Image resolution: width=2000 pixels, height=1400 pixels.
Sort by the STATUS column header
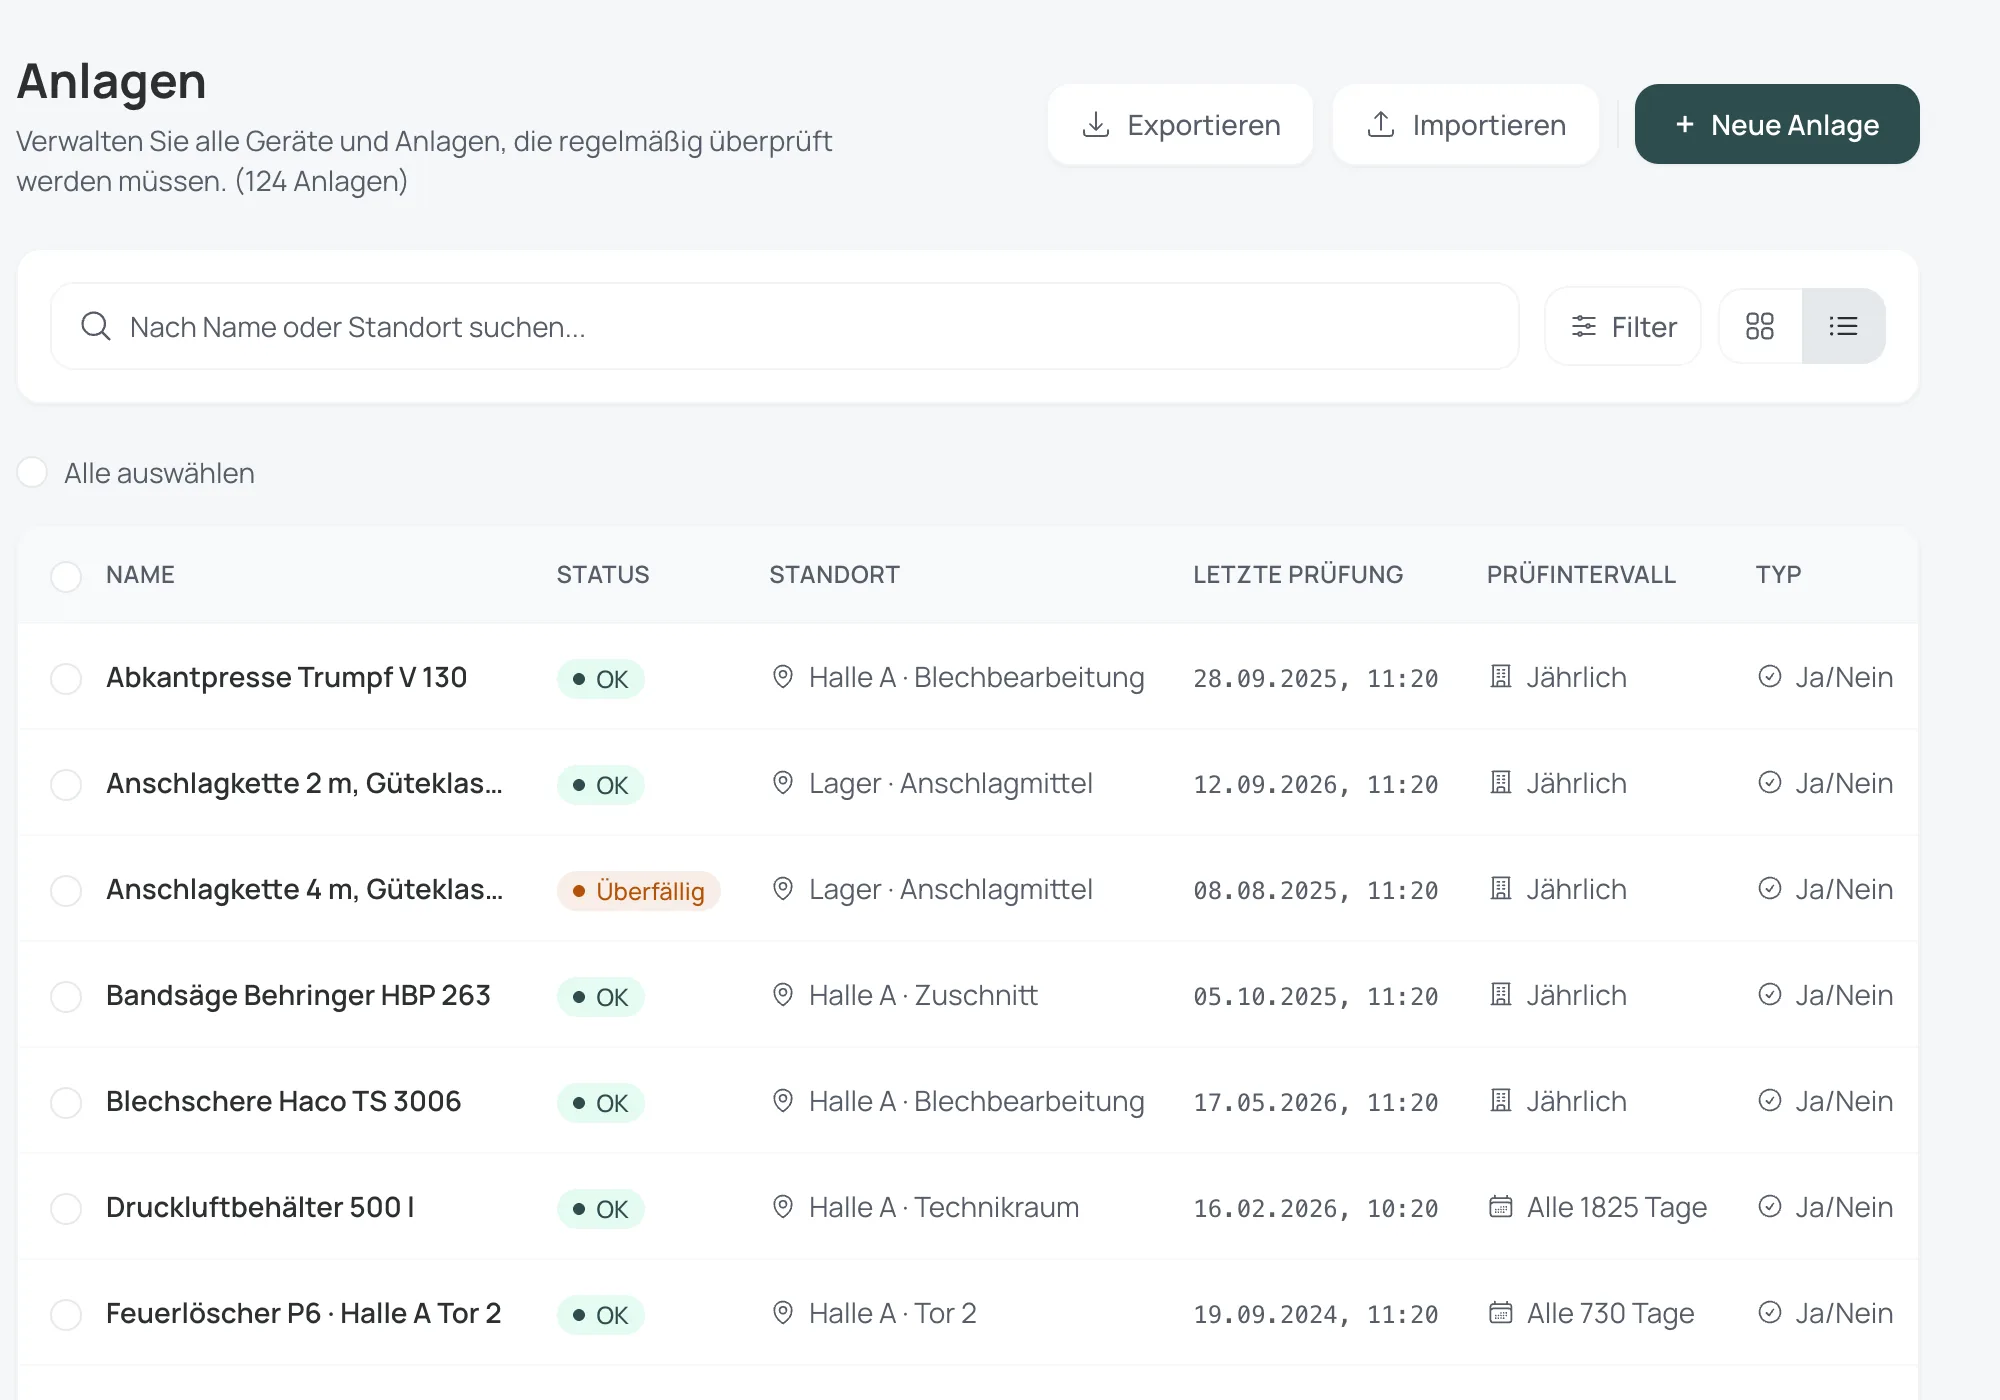pos(603,575)
